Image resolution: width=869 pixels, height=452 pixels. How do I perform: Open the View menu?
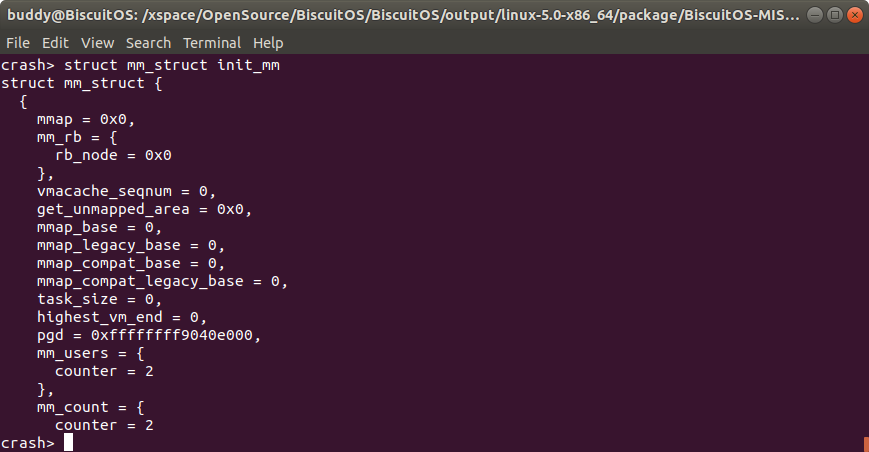[x=97, y=43]
